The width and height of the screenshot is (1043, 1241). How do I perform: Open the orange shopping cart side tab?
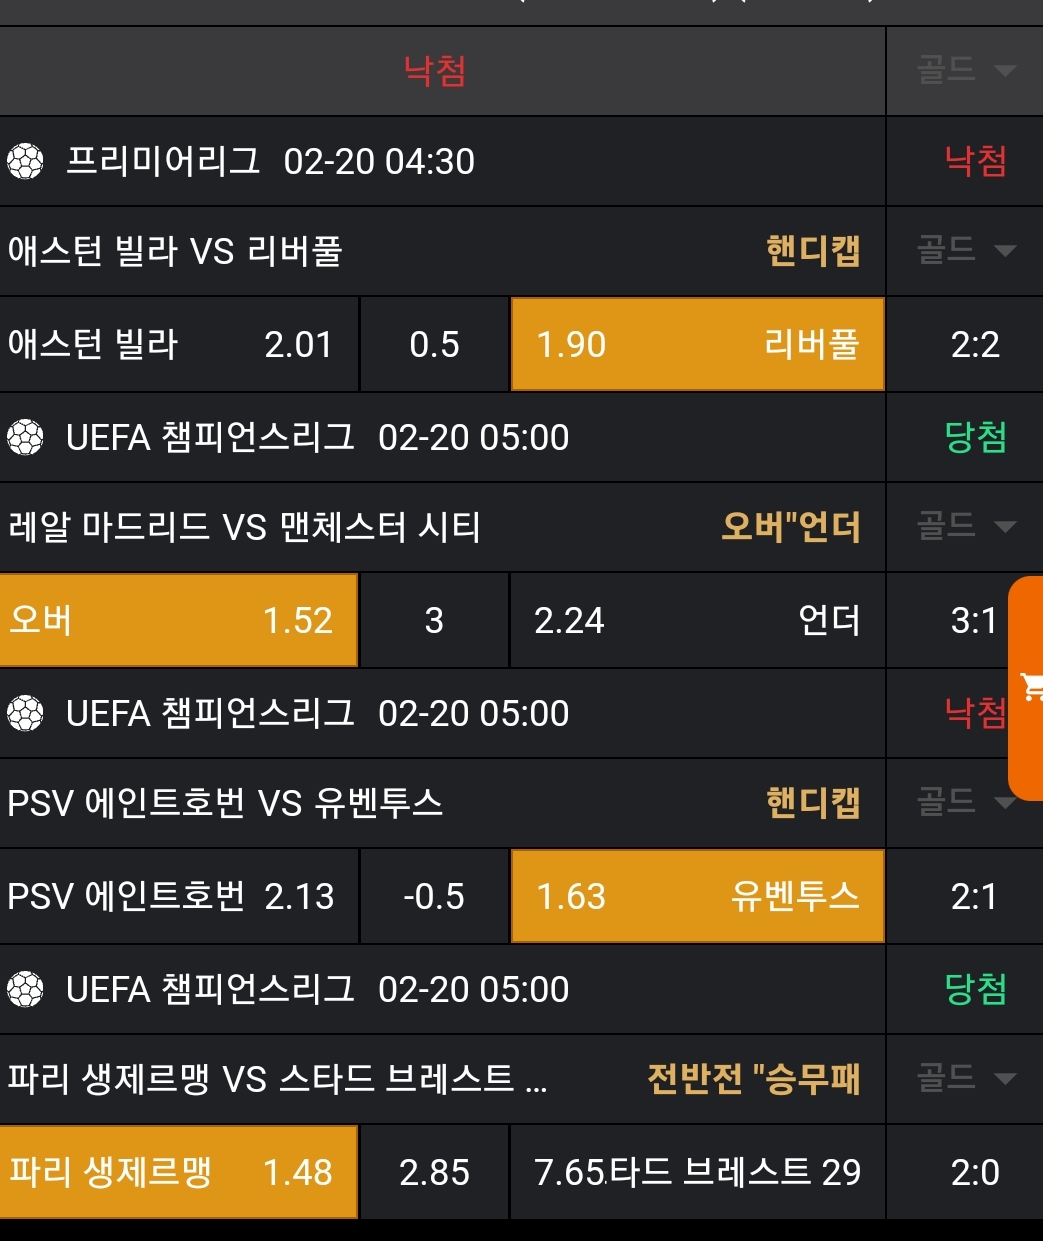pos(1027,688)
